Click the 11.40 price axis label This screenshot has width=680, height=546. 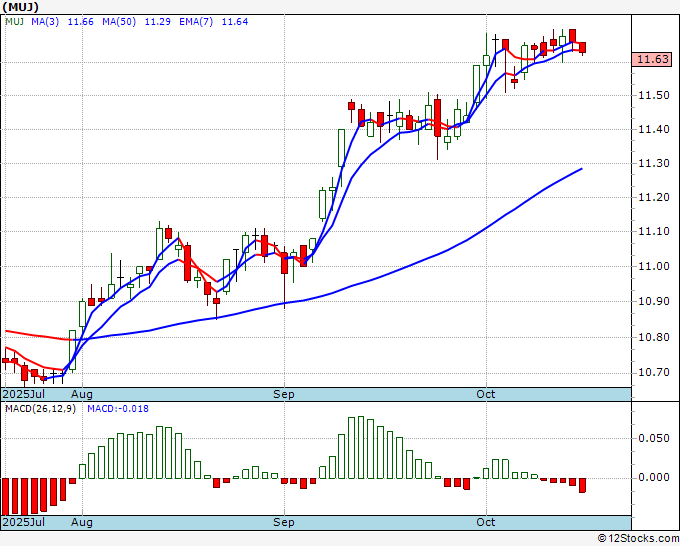654,129
